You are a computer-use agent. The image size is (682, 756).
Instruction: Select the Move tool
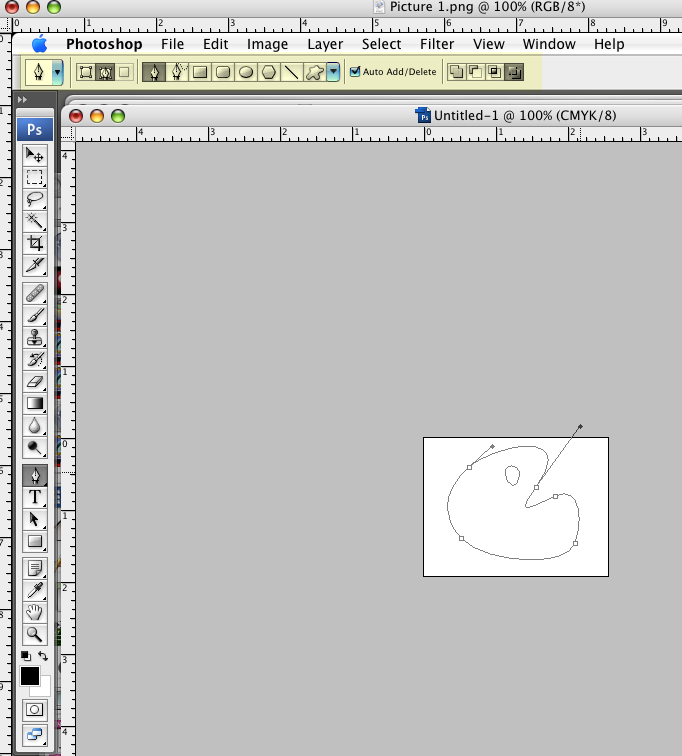(35, 155)
